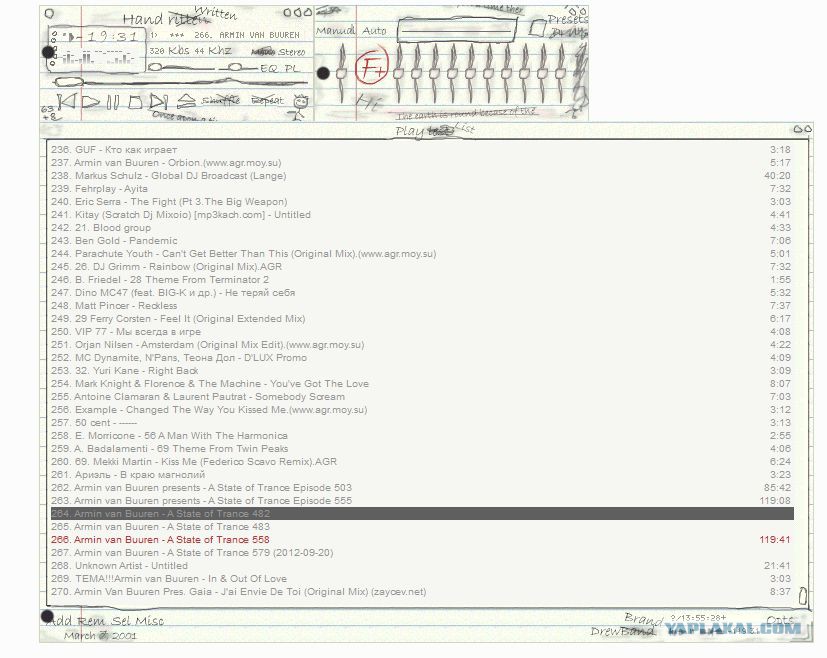Select track 254 Mark Knight & Florence
The width and height of the screenshot is (827, 658).
(x=422, y=384)
